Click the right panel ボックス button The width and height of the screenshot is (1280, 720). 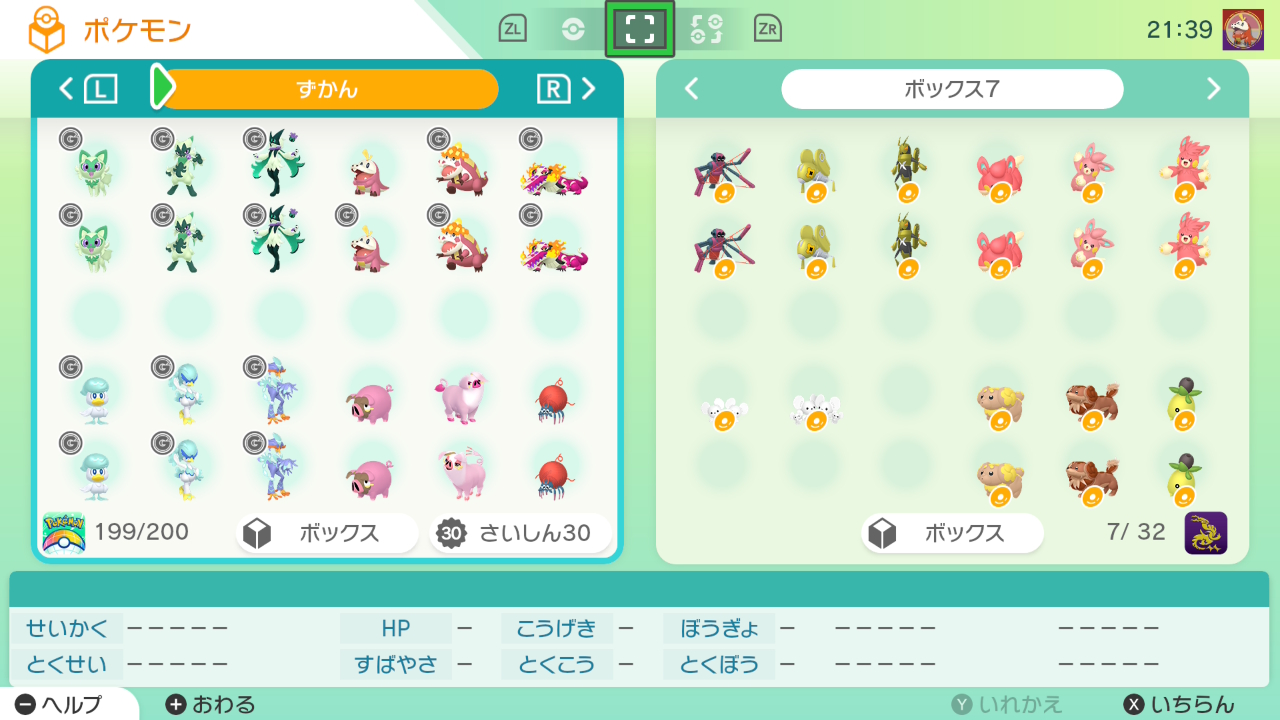click(x=952, y=533)
